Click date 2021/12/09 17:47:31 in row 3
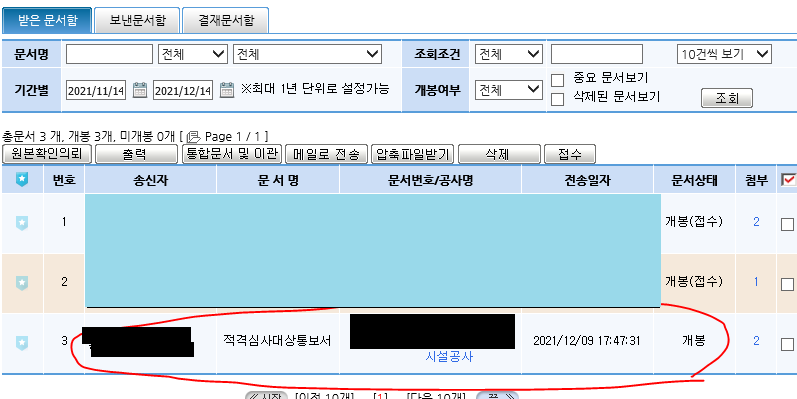 [x=587, y=341]
